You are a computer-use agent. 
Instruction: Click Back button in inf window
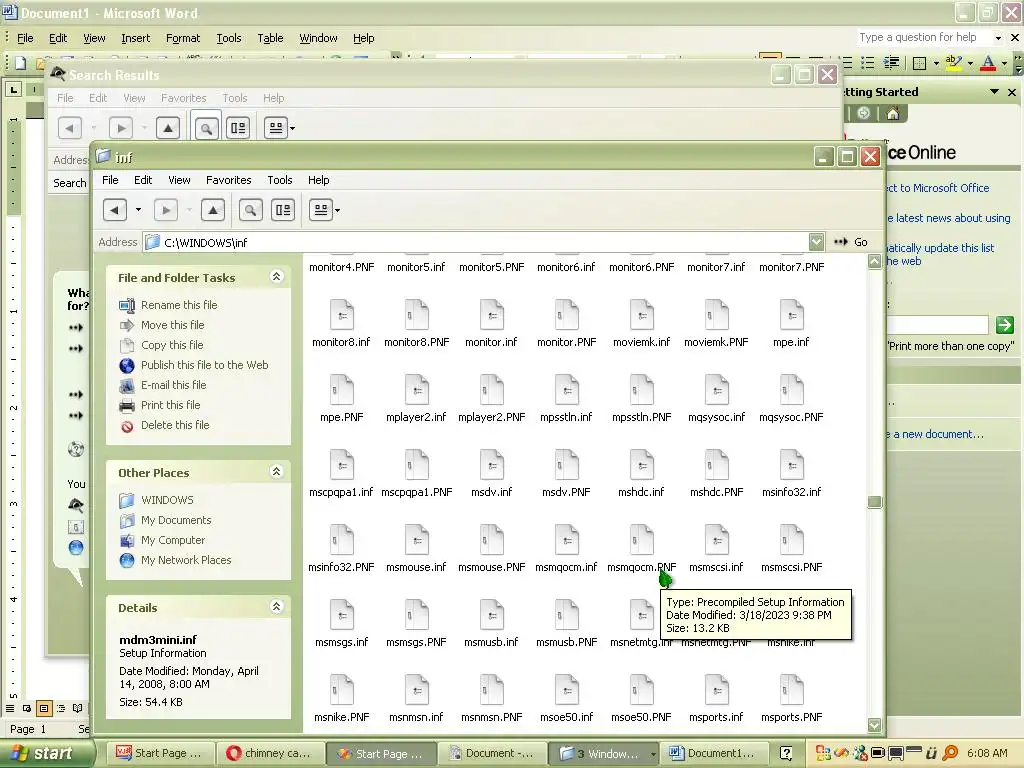coord(115,210)
